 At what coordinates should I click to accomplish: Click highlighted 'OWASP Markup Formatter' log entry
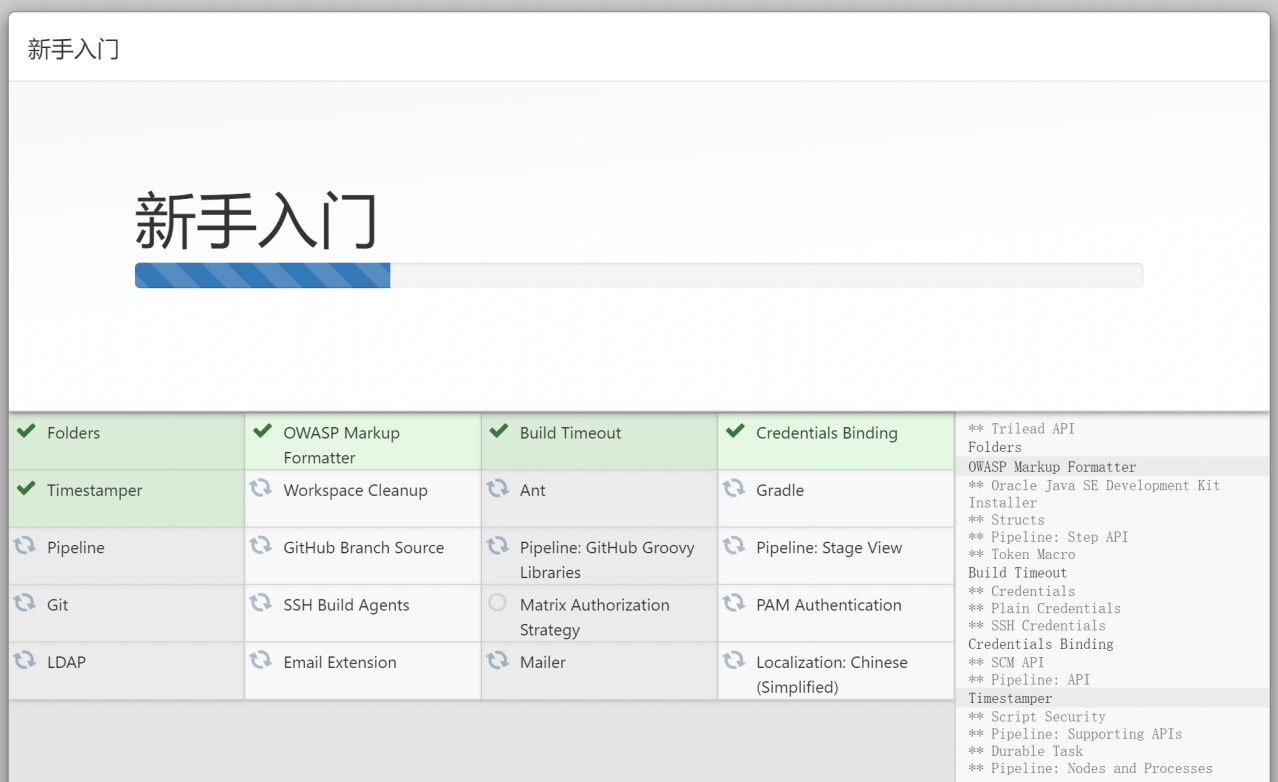click(1052, 467)
